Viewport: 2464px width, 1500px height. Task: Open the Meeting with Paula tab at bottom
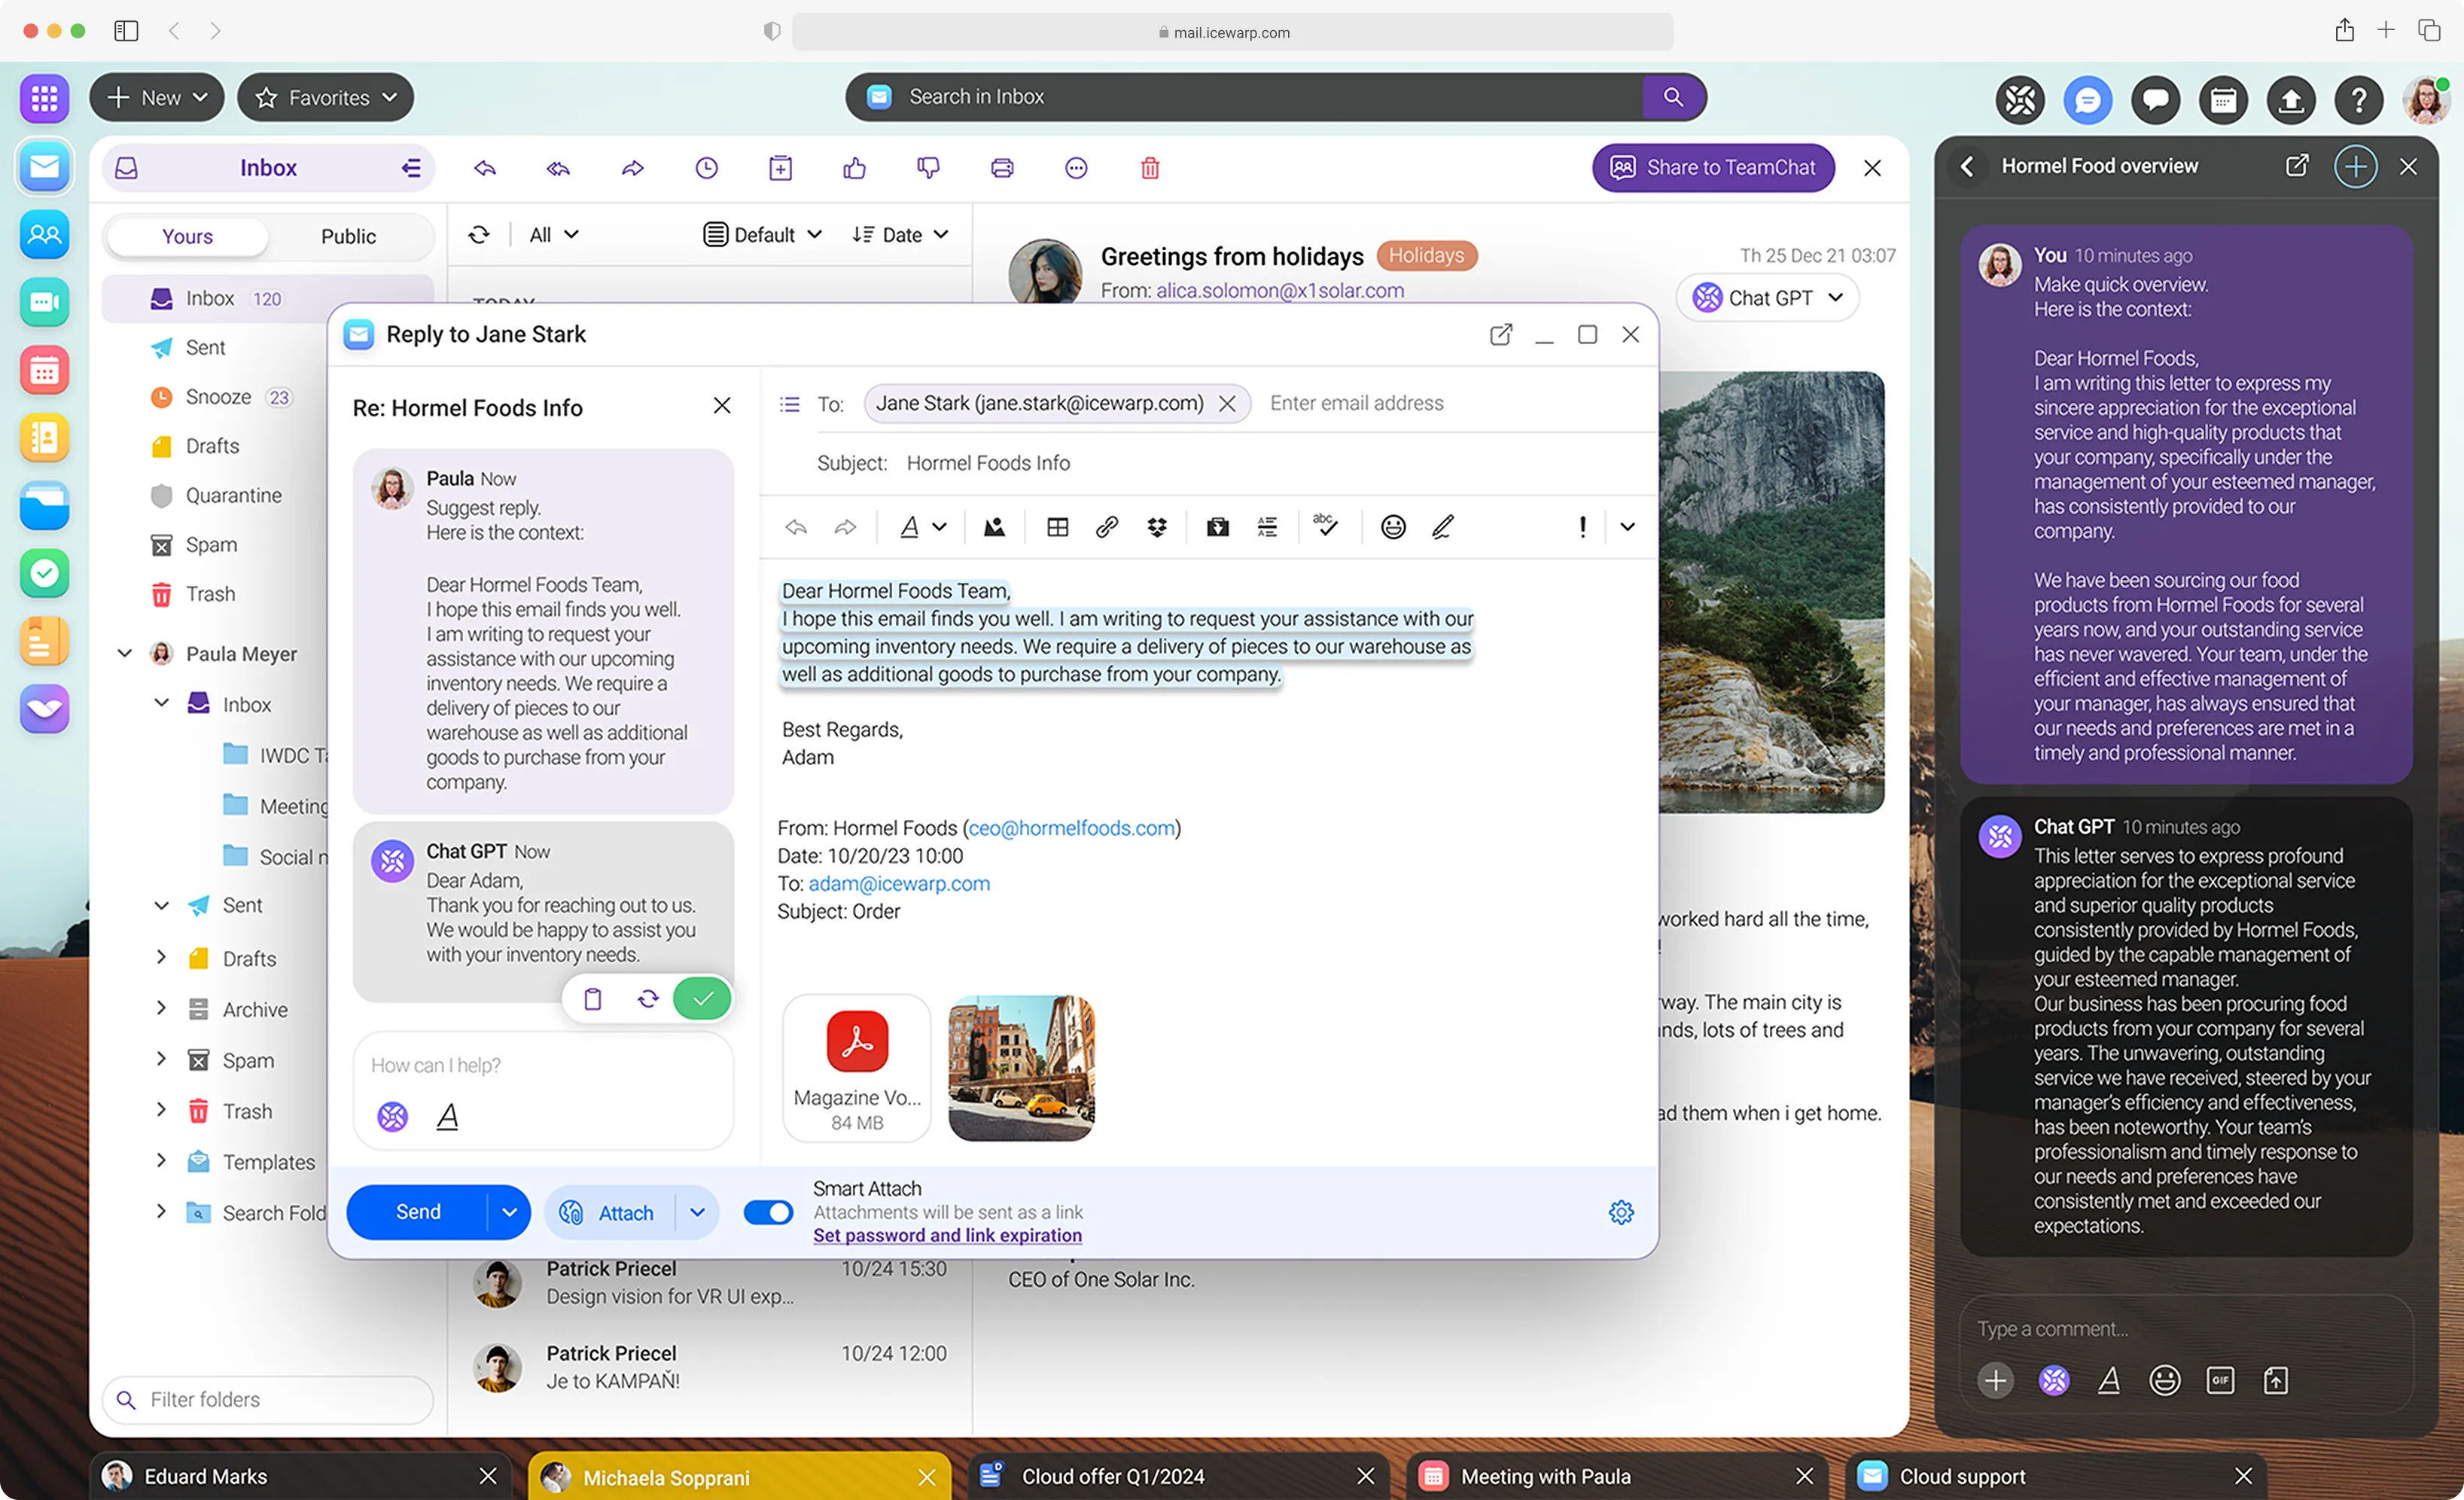point(1545,1476)
